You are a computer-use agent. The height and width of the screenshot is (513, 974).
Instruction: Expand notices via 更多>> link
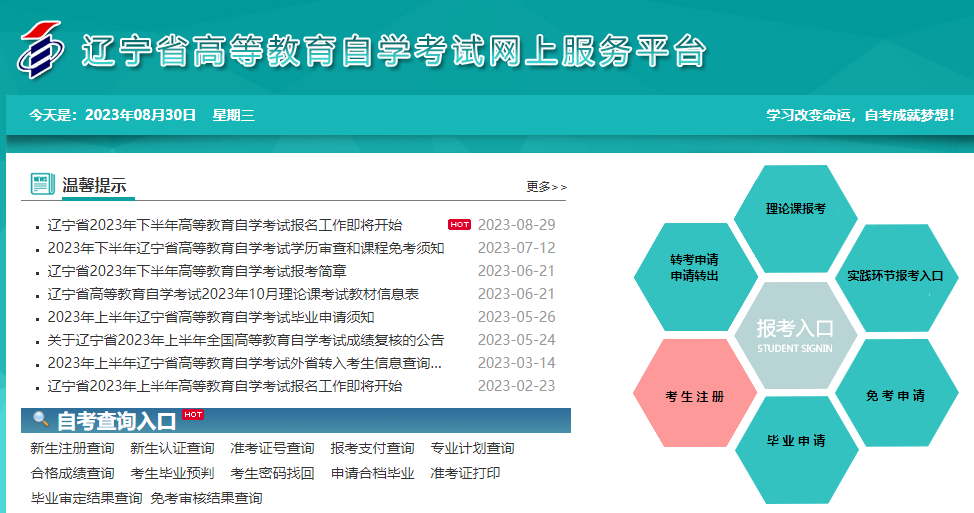[546, 186]
